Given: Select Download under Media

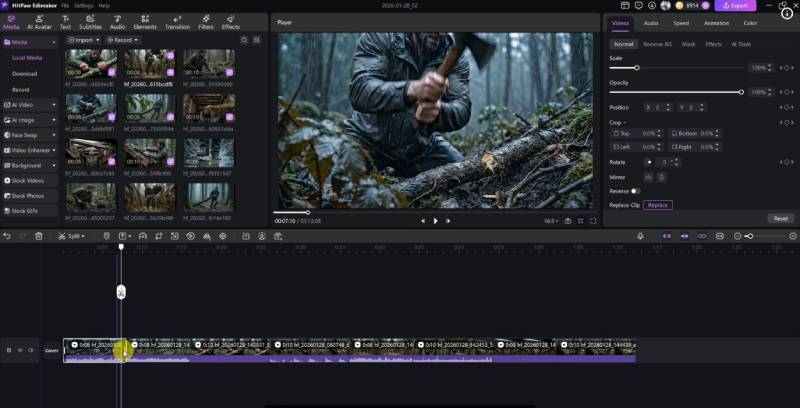Looking at the screenshot, I should click(24, 74).
